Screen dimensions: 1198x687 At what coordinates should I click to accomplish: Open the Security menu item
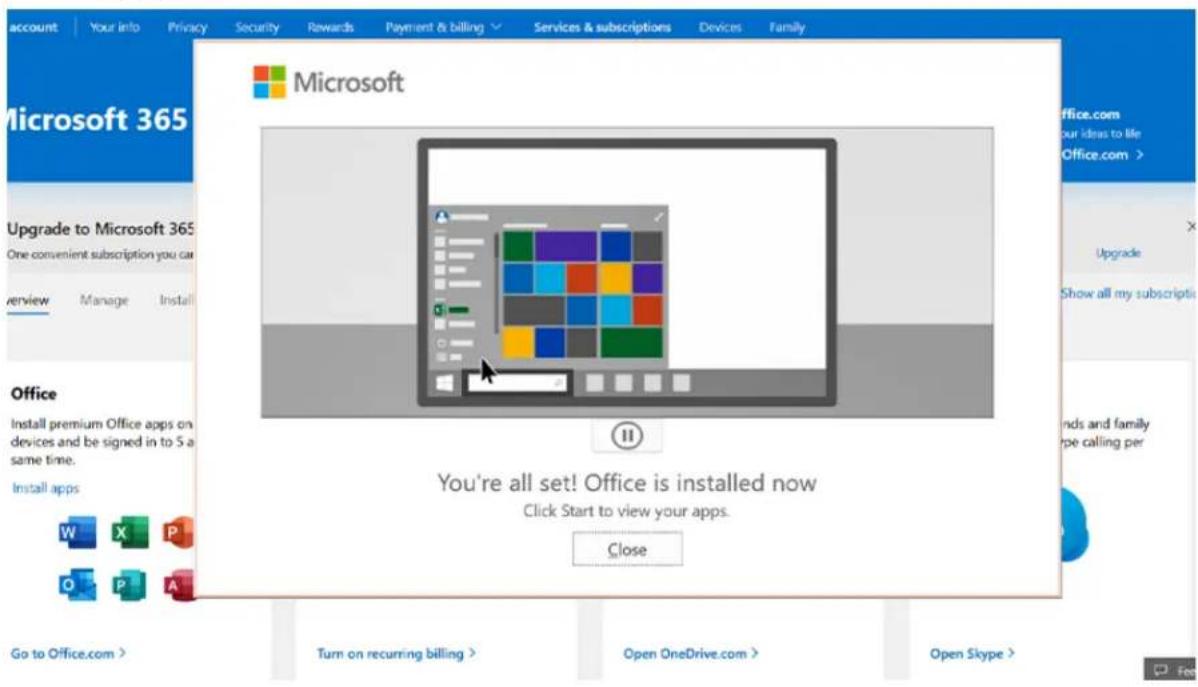point(257,27)
